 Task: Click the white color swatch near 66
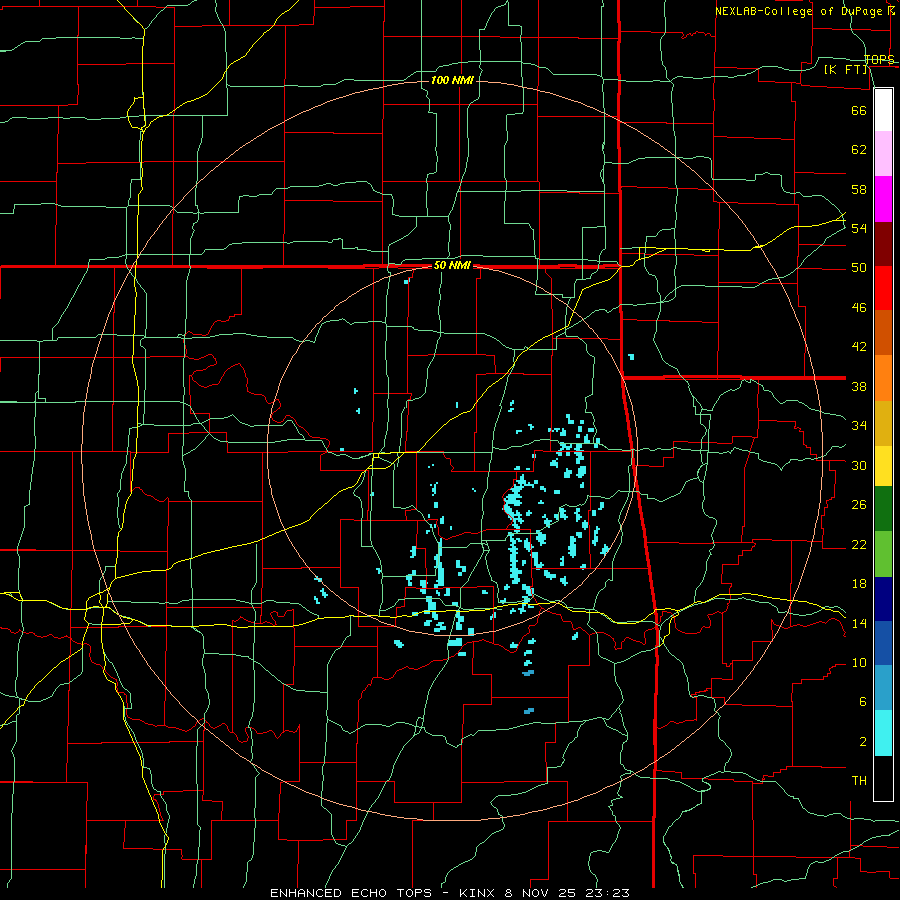click(883, 110)
